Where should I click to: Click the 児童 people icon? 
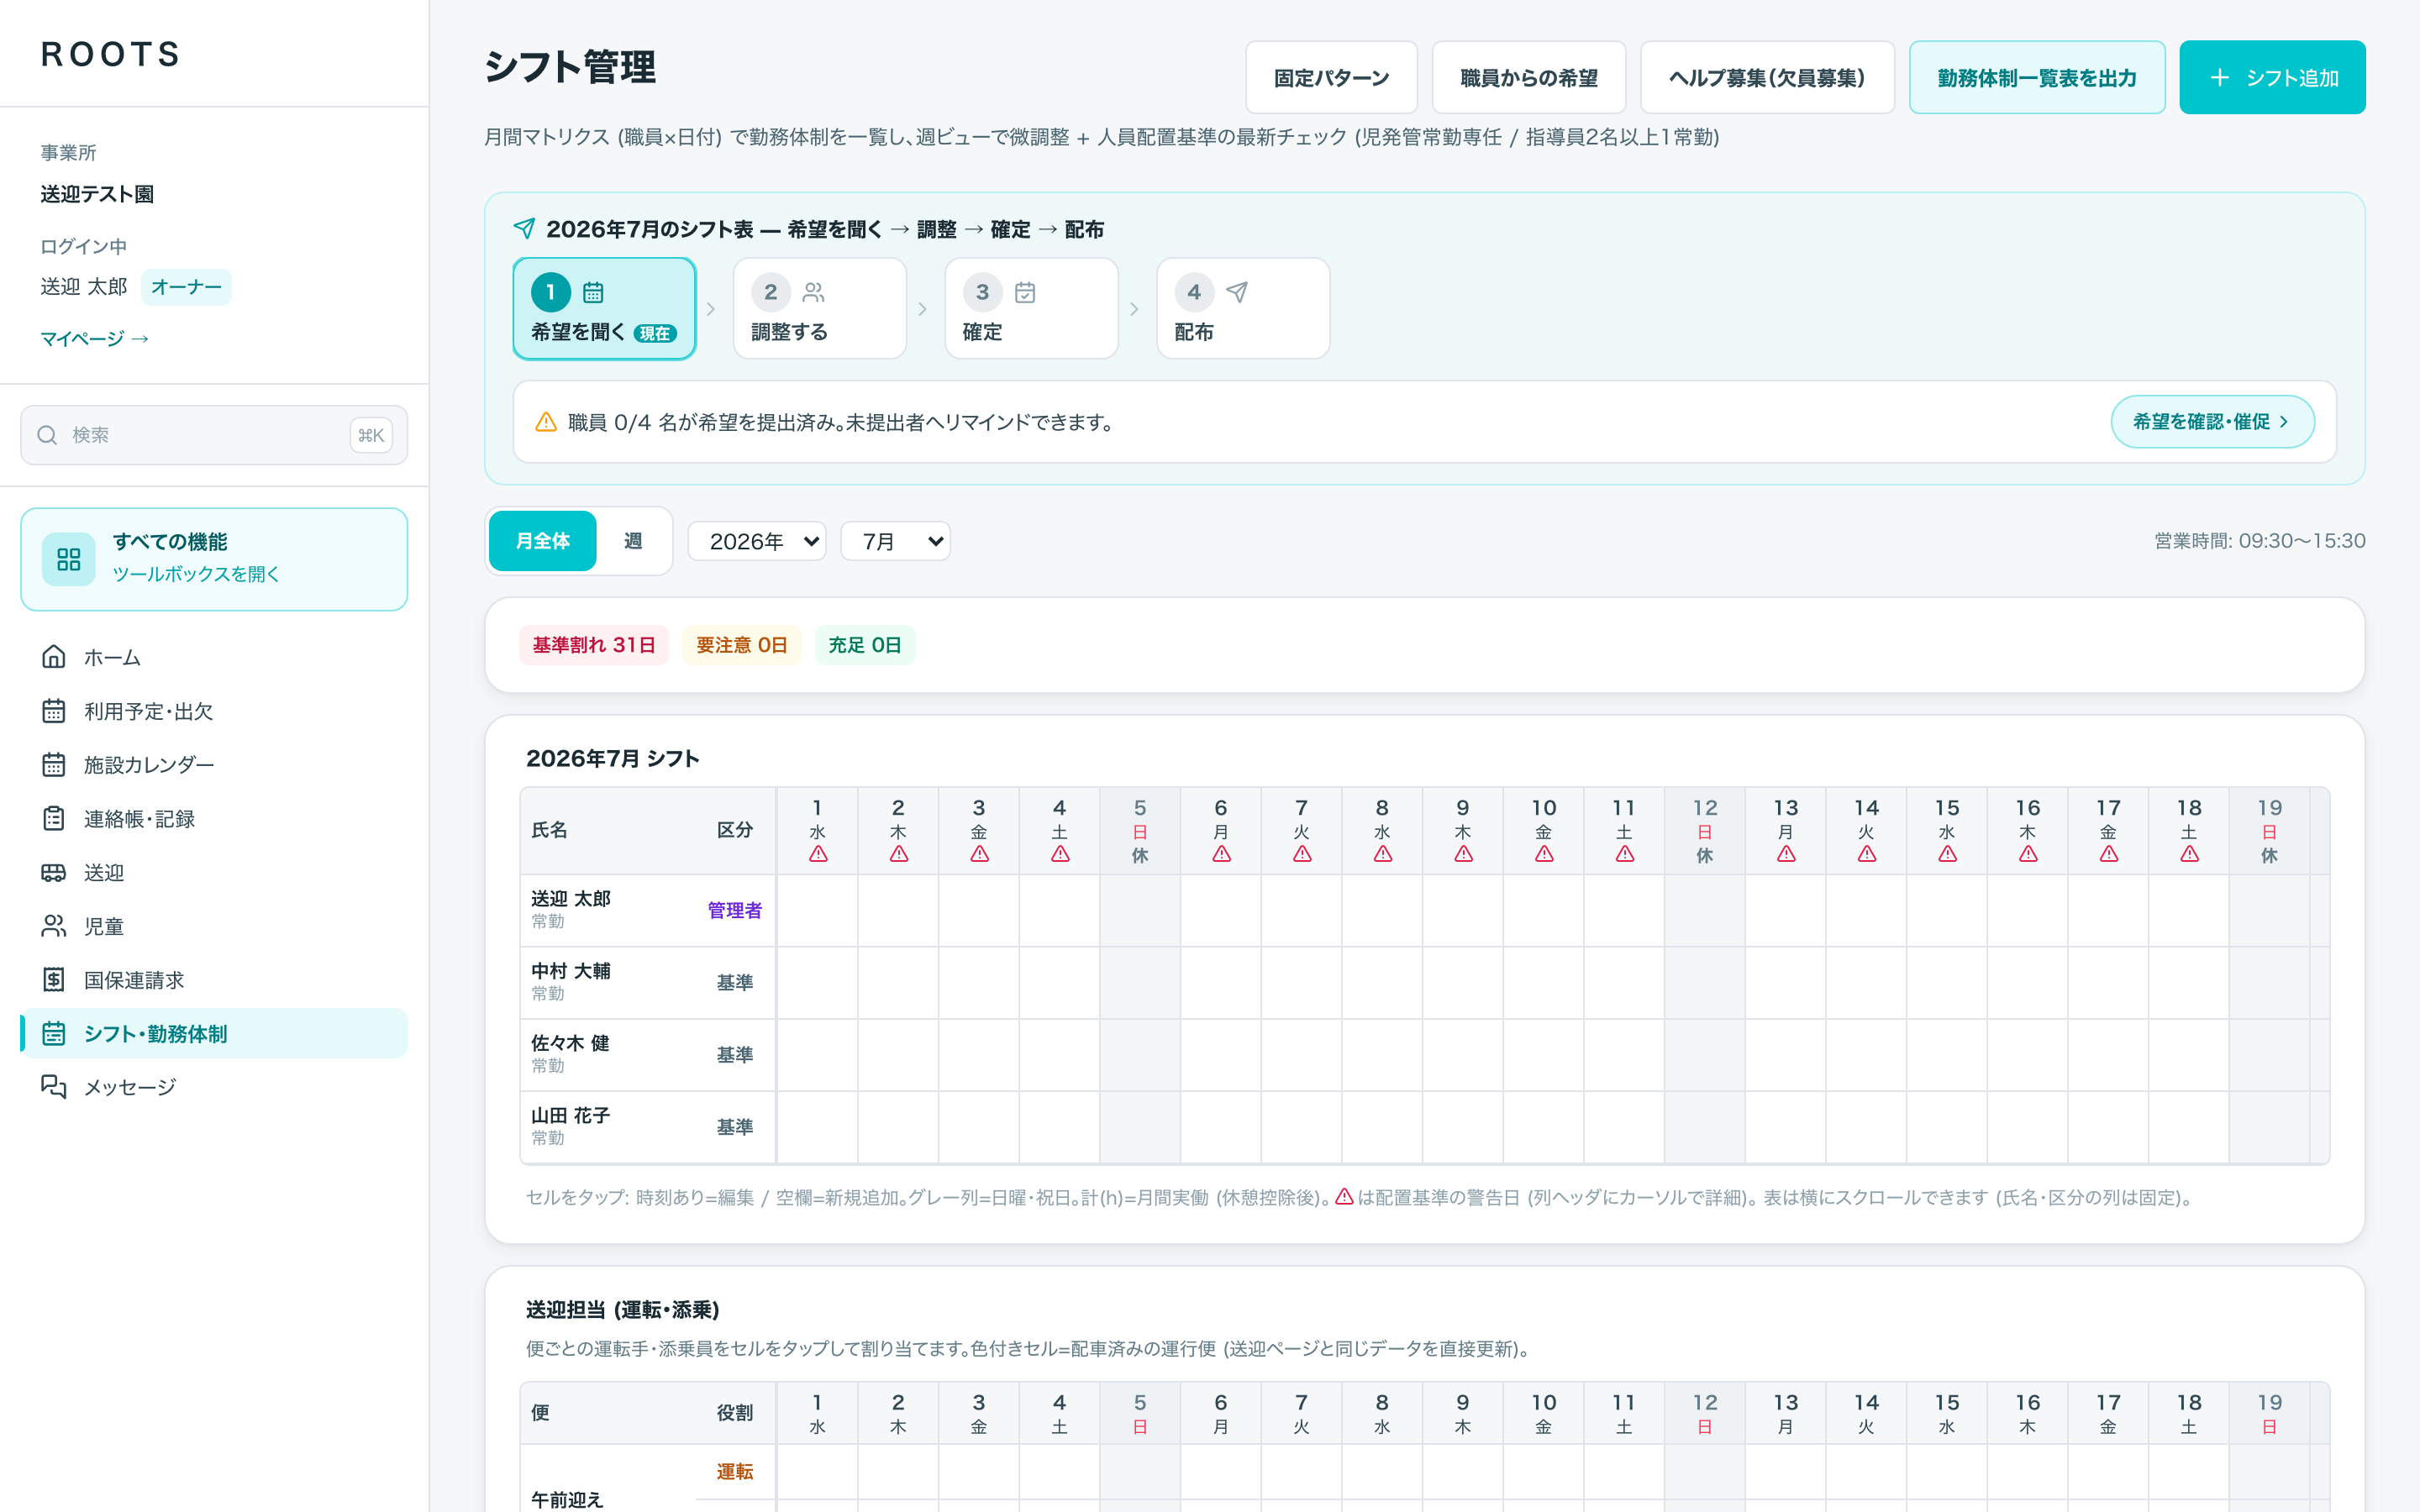[54, 926]
